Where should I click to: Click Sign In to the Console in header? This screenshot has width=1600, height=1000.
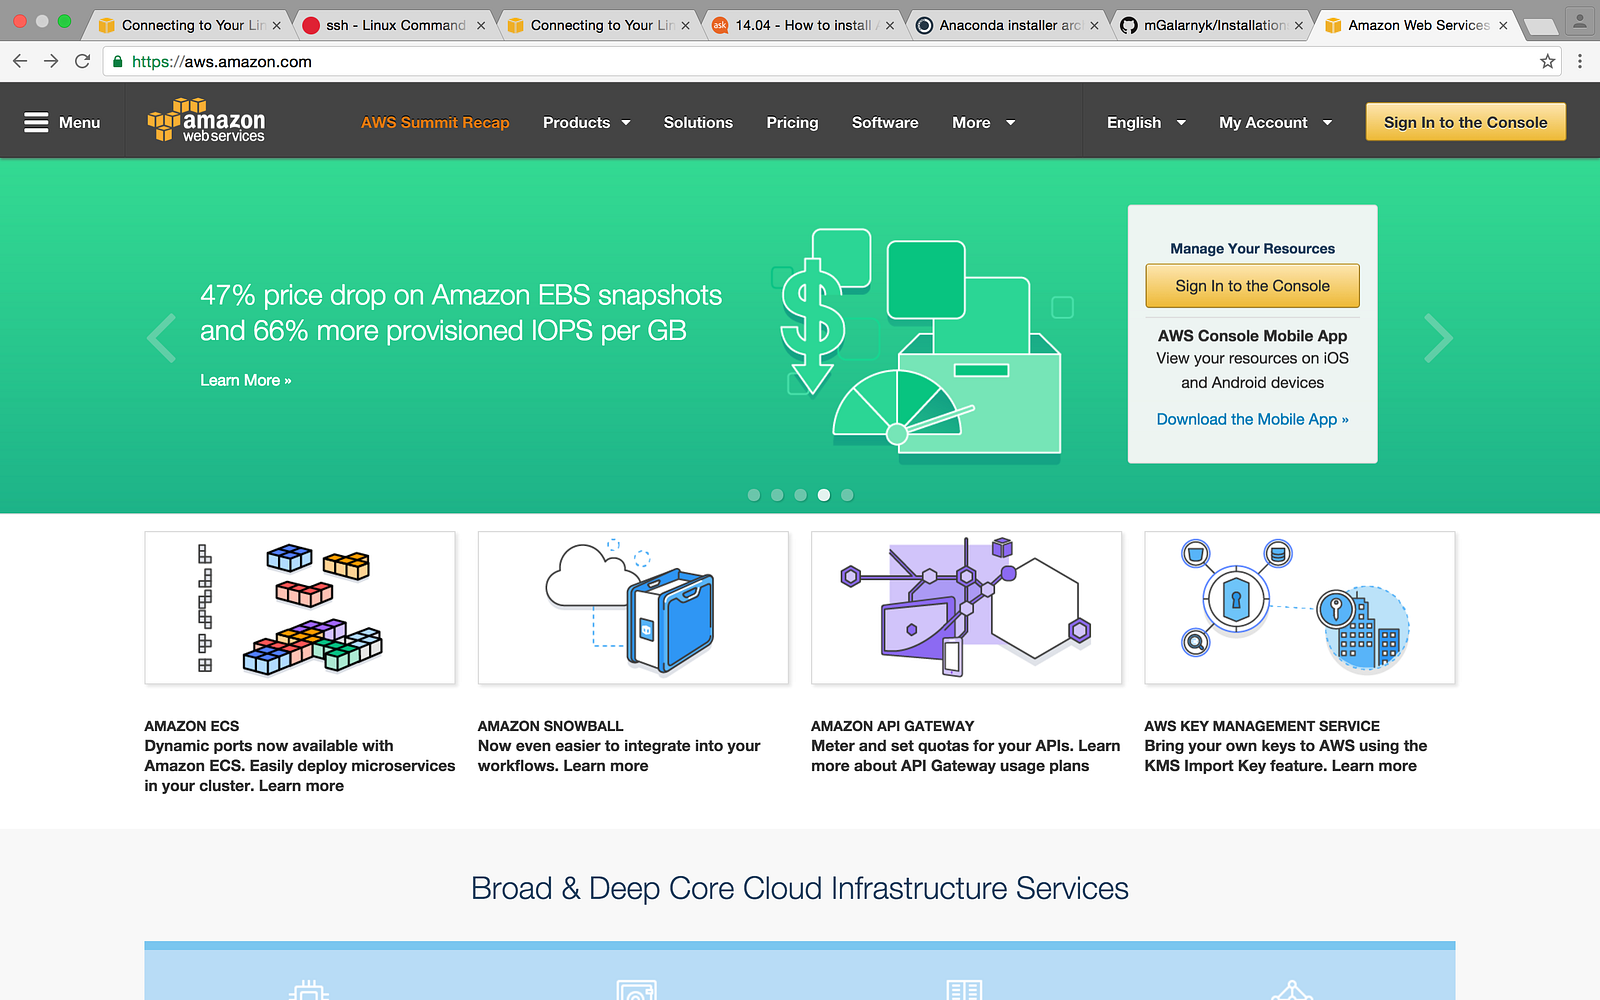tap(1465, 122)
